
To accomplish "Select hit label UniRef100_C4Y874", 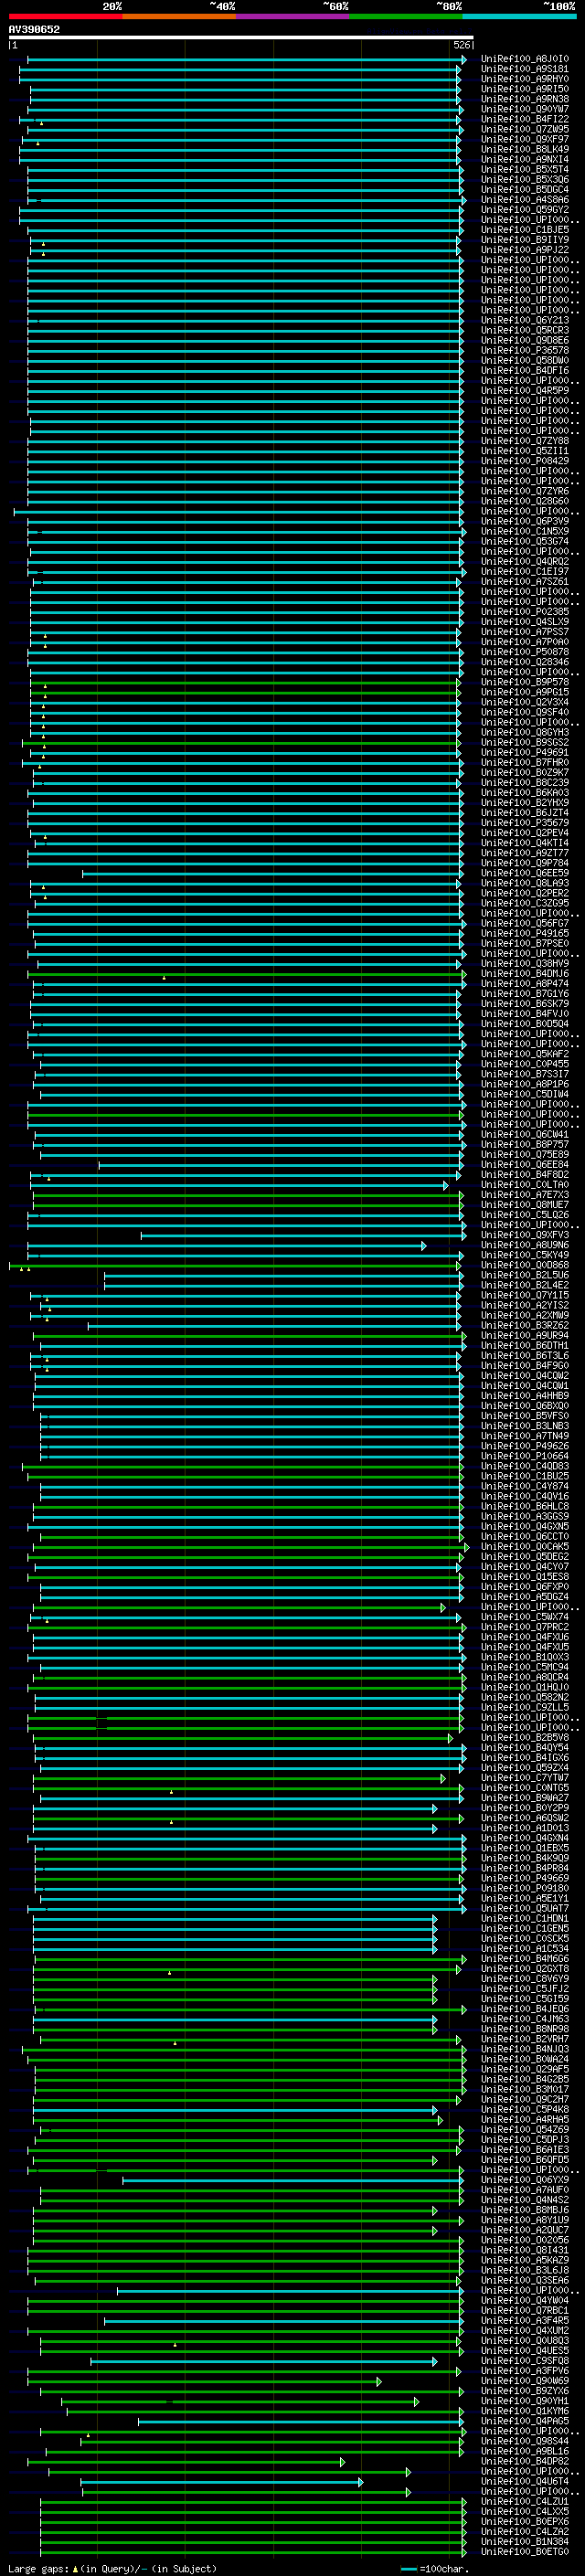I will click(x=524, y=1486).
